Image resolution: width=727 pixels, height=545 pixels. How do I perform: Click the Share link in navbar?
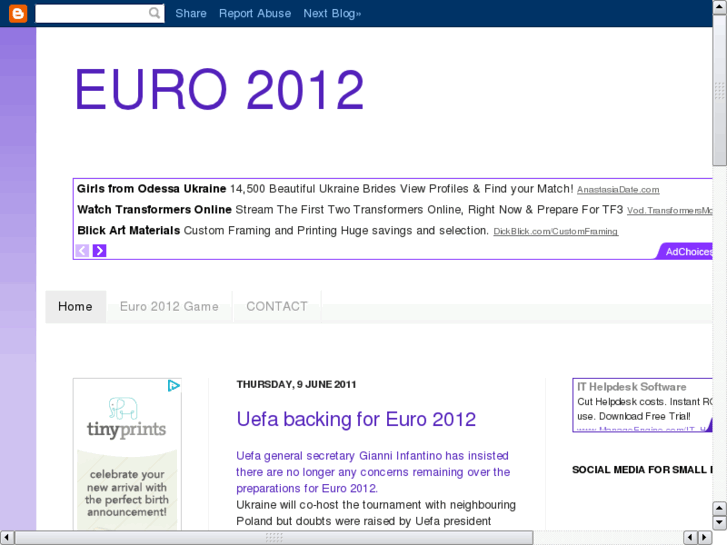pyautogui.click(x=191, y=13)
